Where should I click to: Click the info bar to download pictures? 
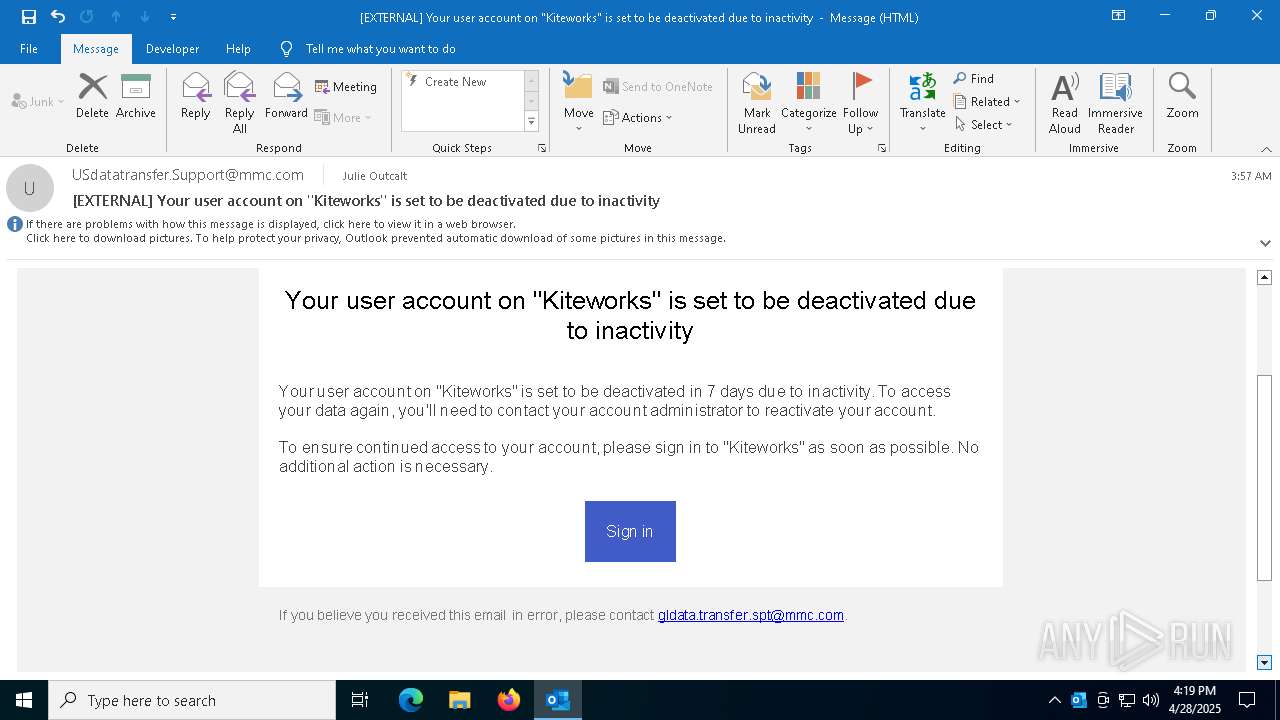(x=375, y=238)
